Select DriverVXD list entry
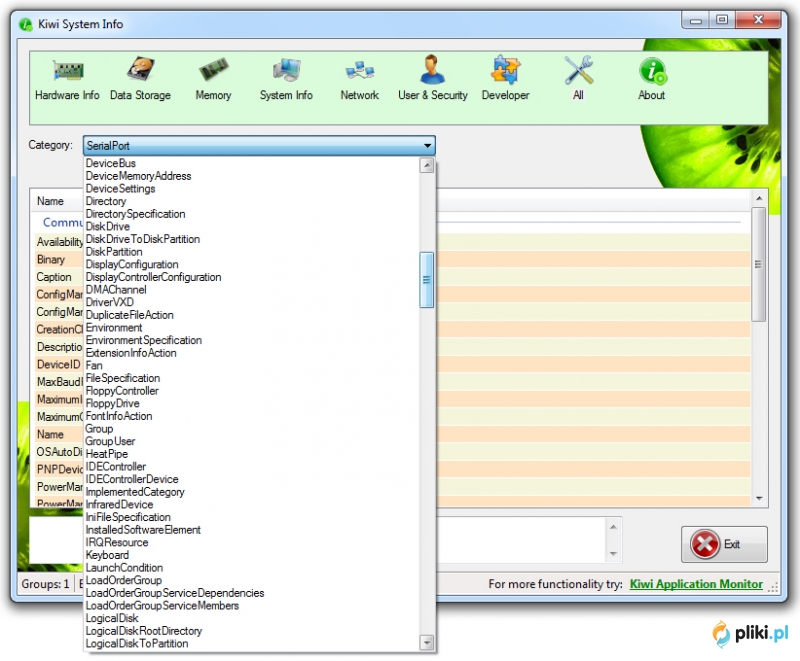 252,302
